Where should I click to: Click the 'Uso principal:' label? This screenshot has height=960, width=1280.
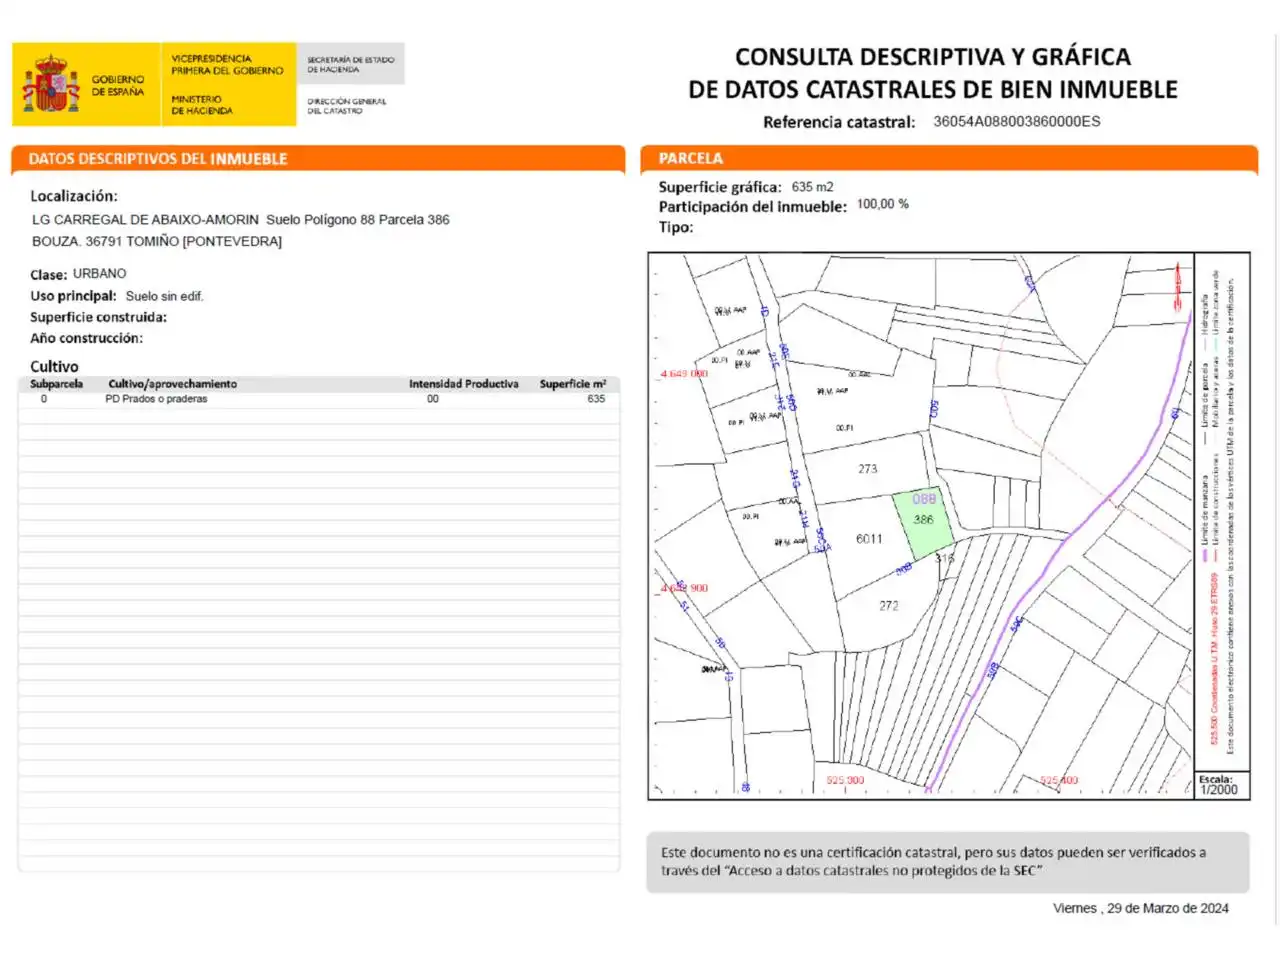click(x=73, y=296)
